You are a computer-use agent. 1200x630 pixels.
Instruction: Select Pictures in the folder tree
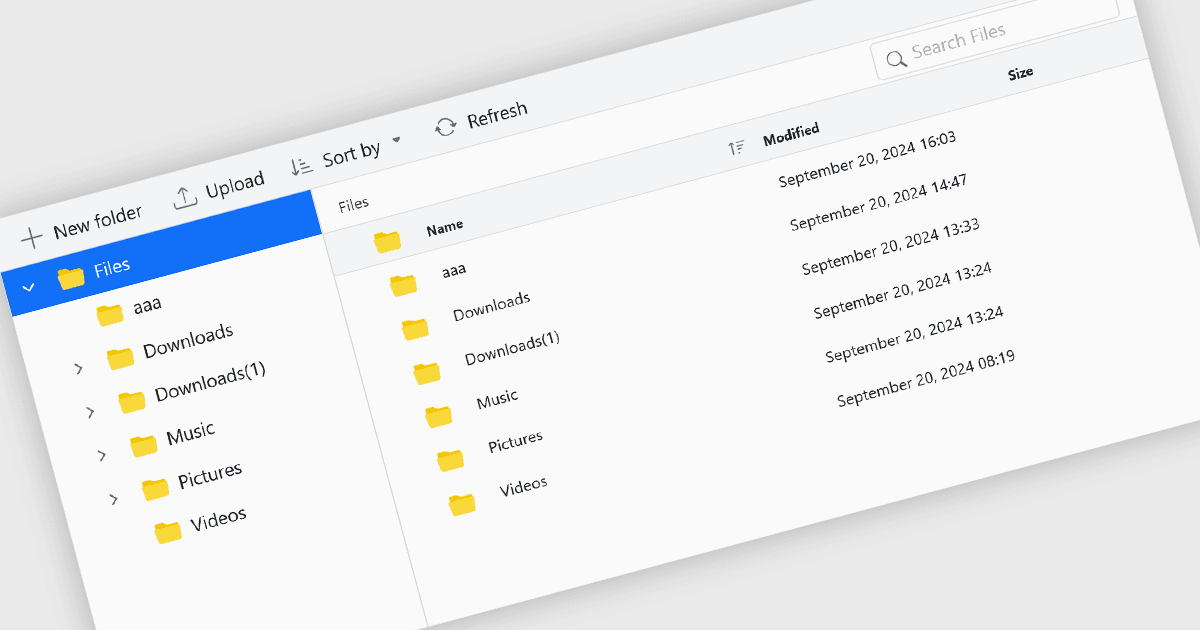click(210, 477)
